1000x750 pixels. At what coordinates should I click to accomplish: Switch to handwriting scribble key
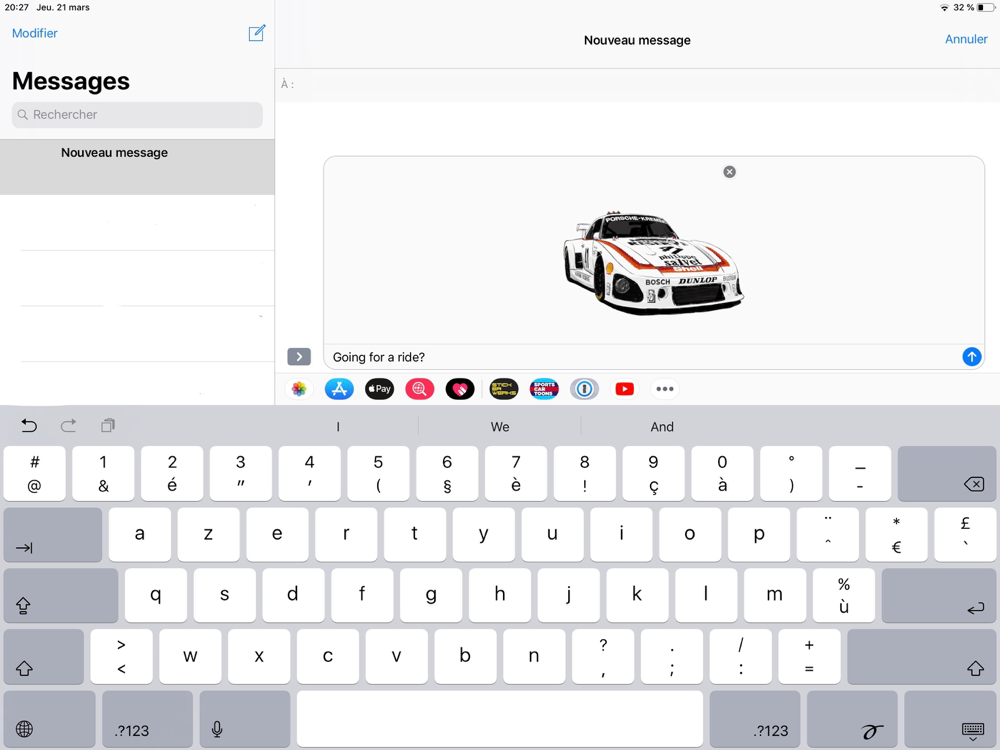pyautogui.click(x=852, y=719)
